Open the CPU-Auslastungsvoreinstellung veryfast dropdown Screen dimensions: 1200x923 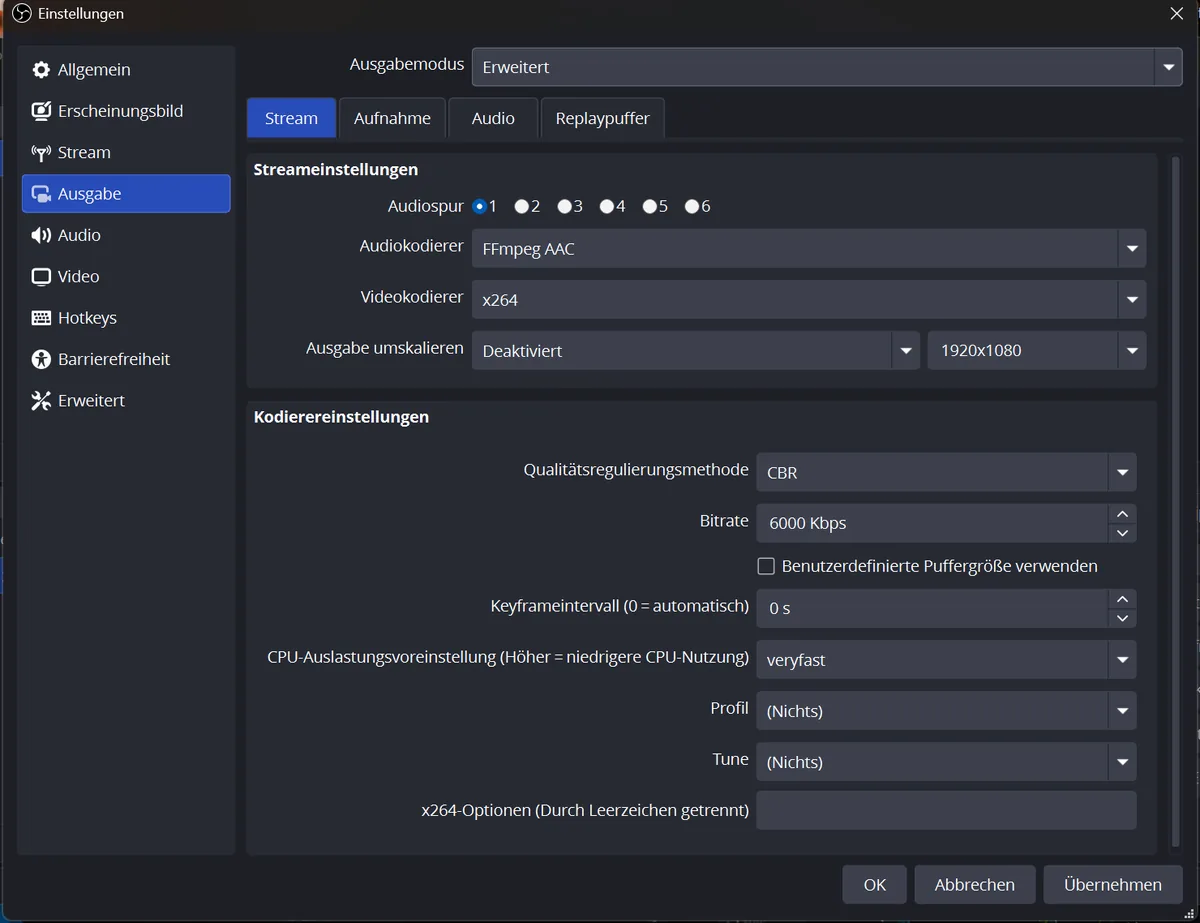pyautogui.click(x=946, y=660)
